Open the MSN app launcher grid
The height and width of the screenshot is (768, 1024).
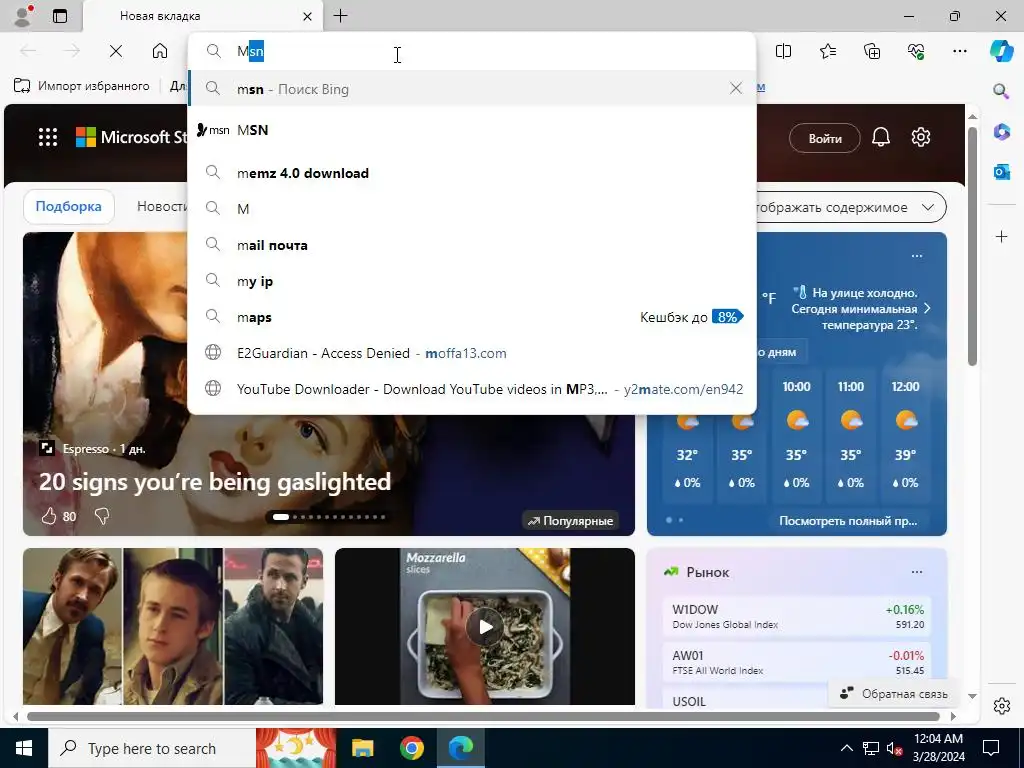click(48, 137)
